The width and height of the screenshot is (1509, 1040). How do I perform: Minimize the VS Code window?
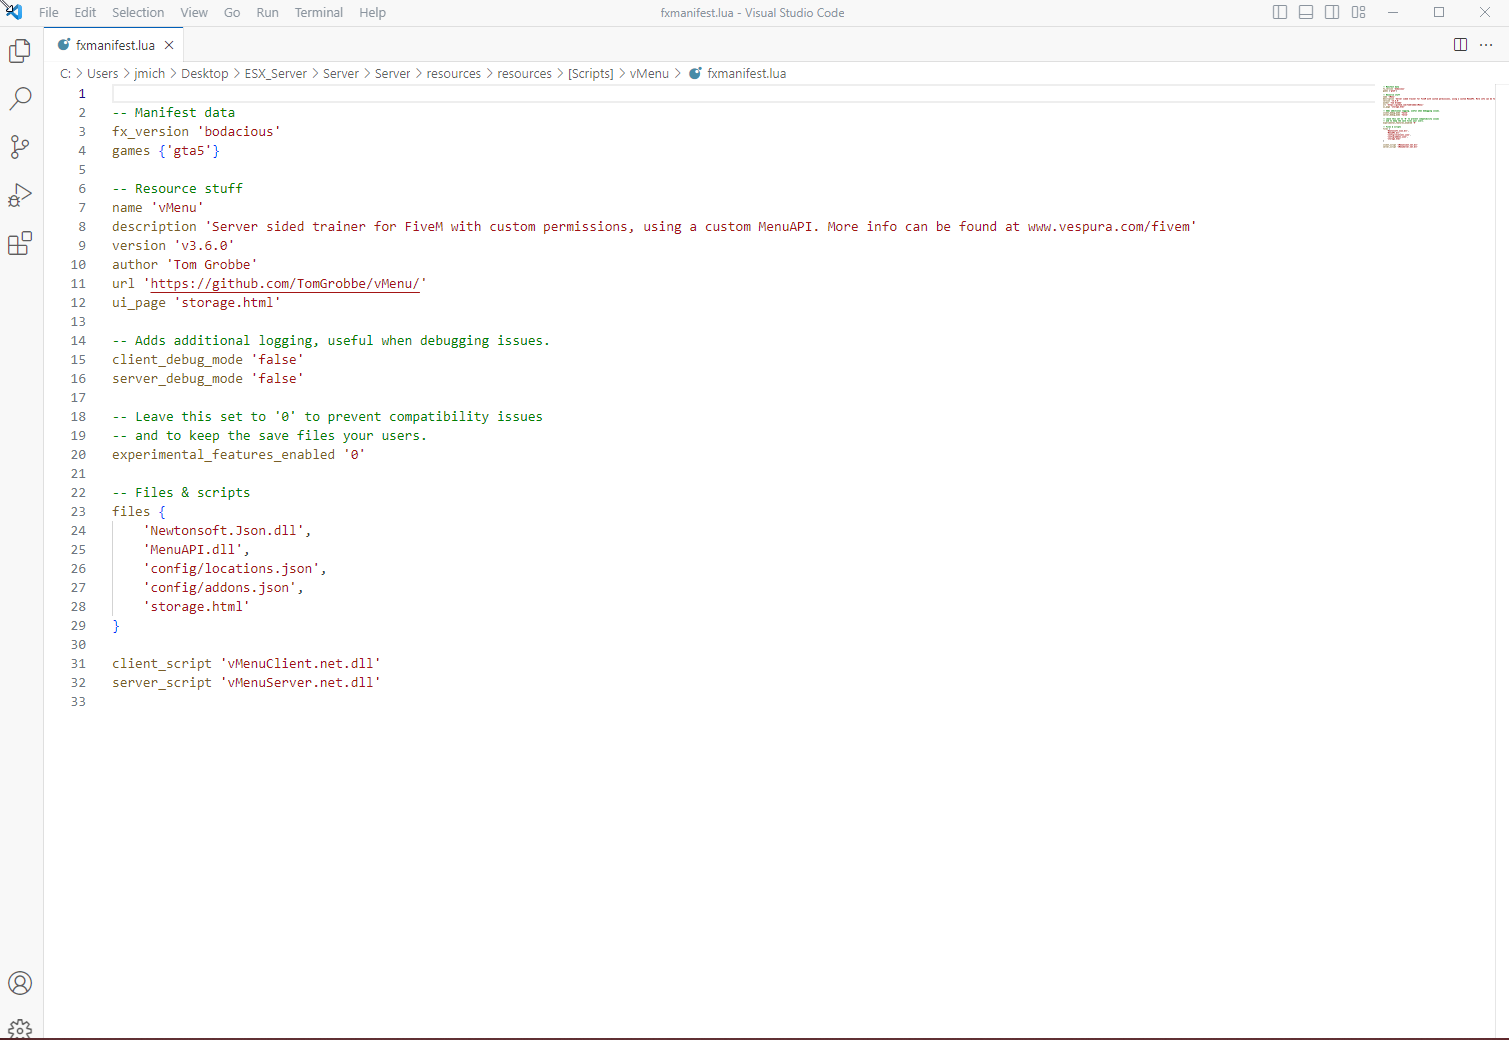pyautogui.click(x=1393, y=12)
